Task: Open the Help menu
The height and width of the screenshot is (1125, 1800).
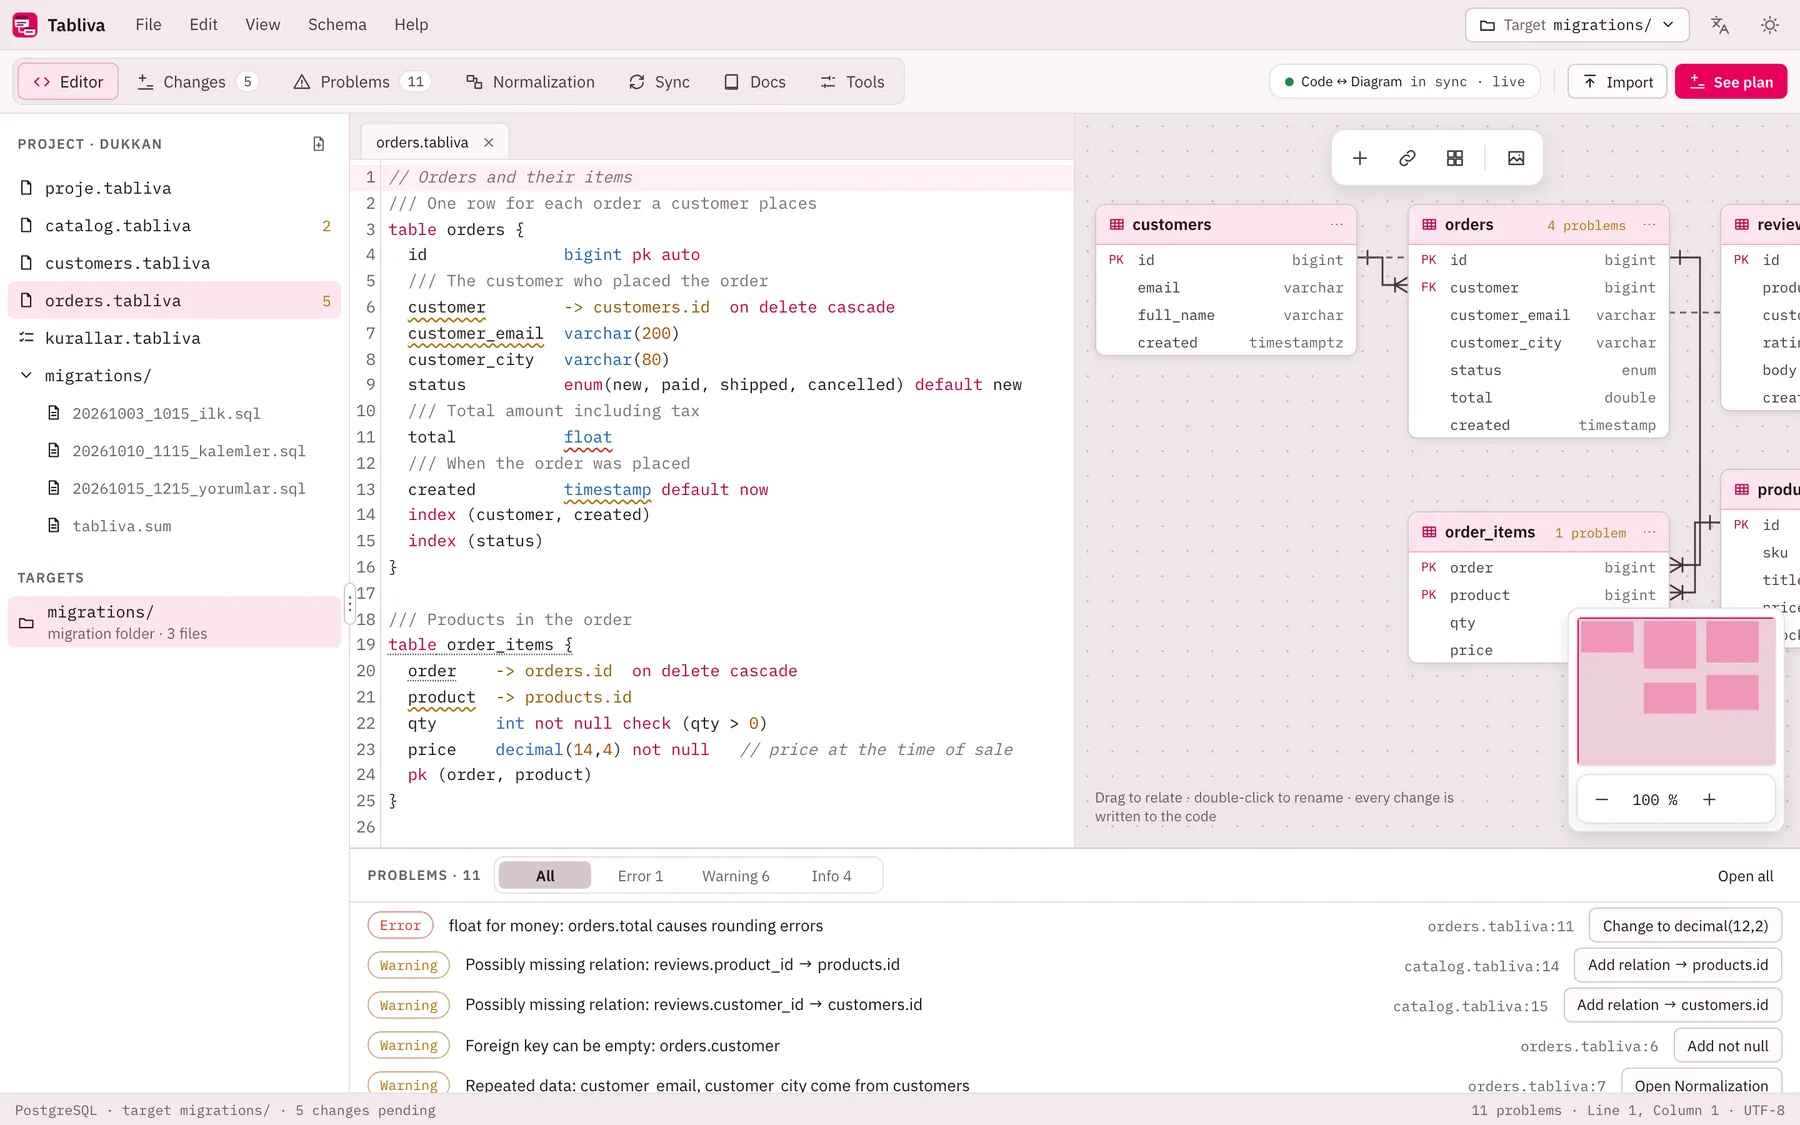Action: click(411, 25)
